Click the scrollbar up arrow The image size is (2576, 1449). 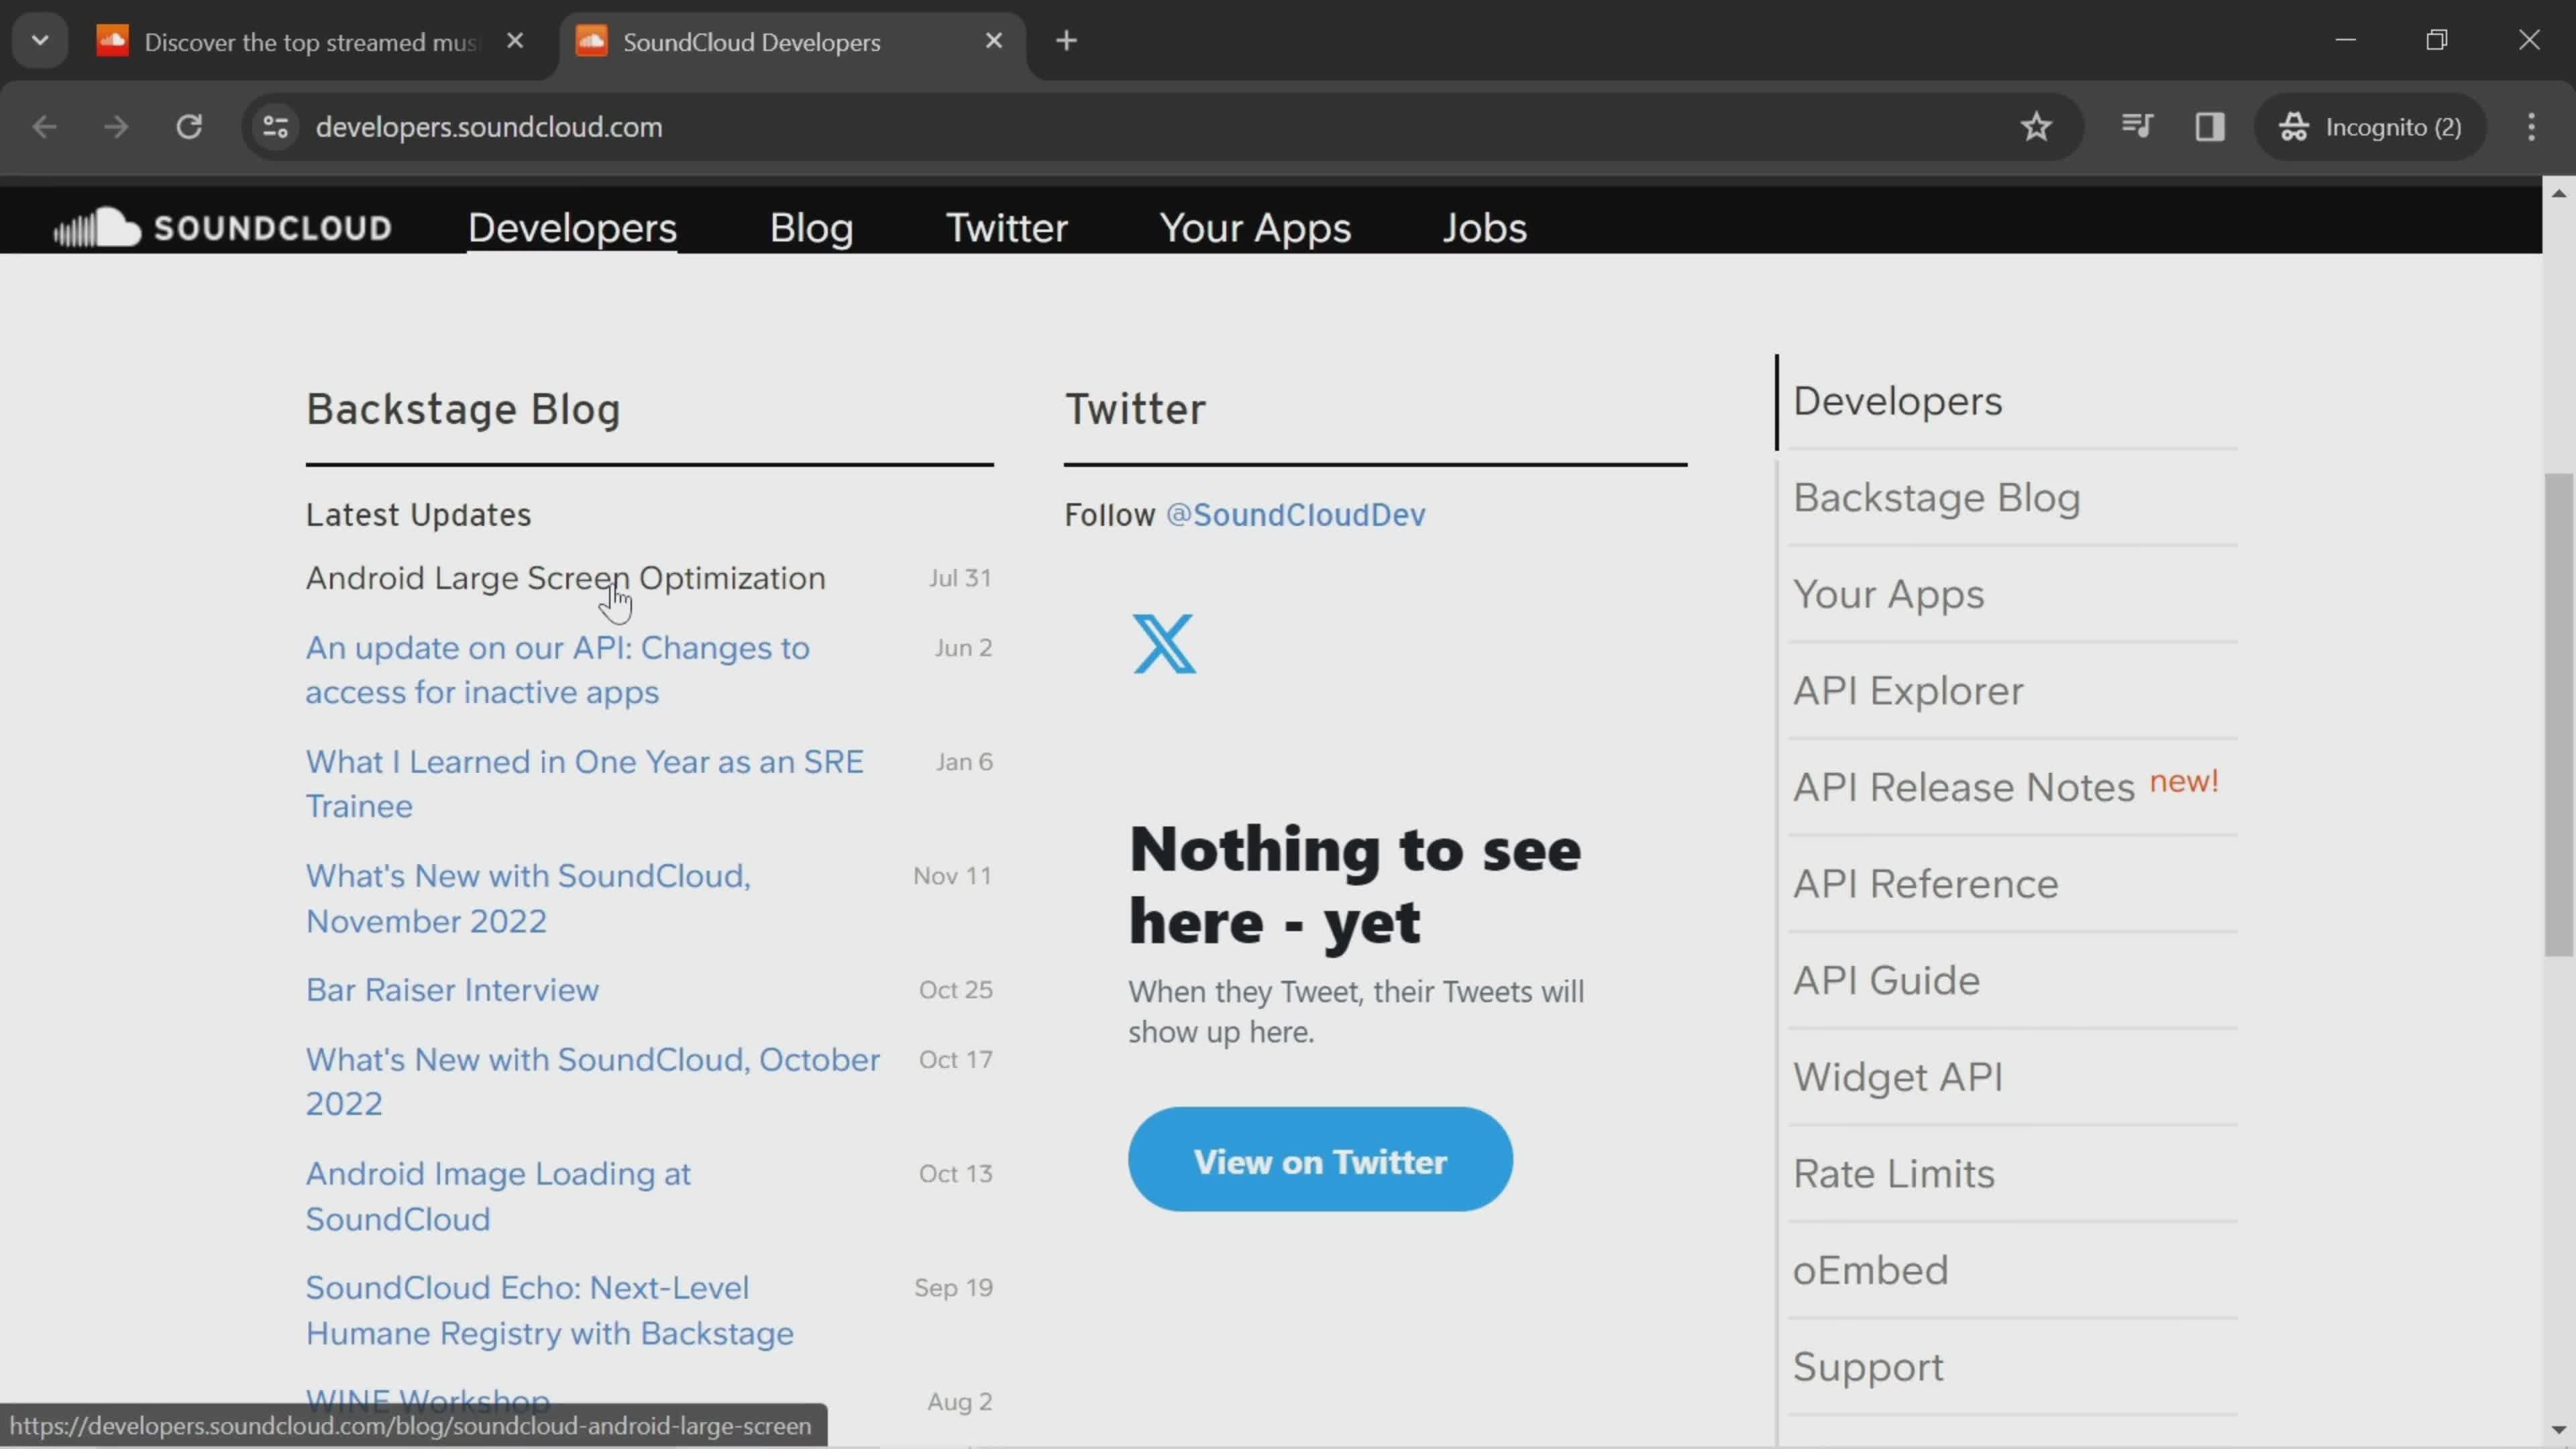(2559, 193)
